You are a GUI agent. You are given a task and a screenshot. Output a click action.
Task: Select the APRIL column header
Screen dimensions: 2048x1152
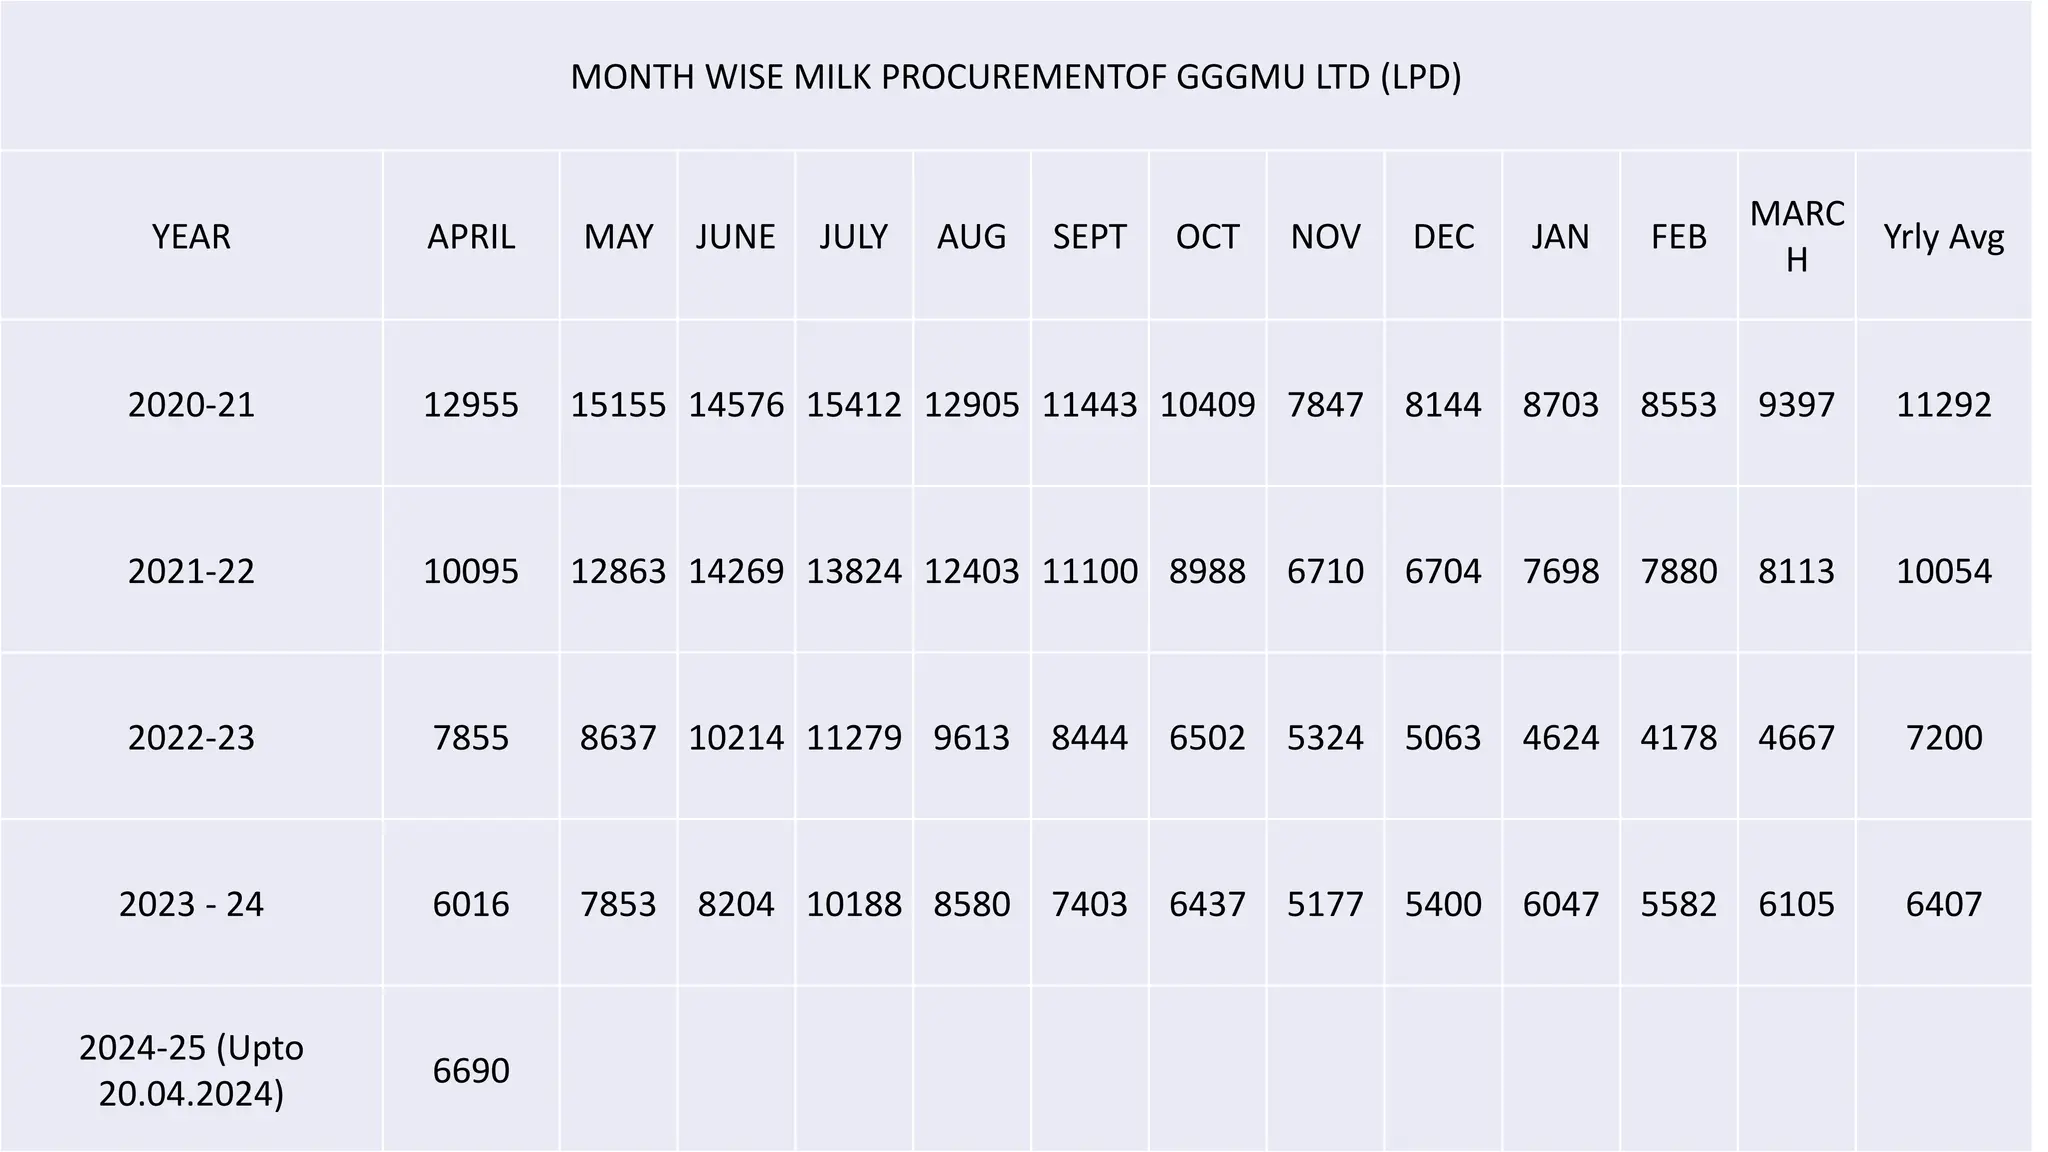pyautogui.click(x=471, y=236)
